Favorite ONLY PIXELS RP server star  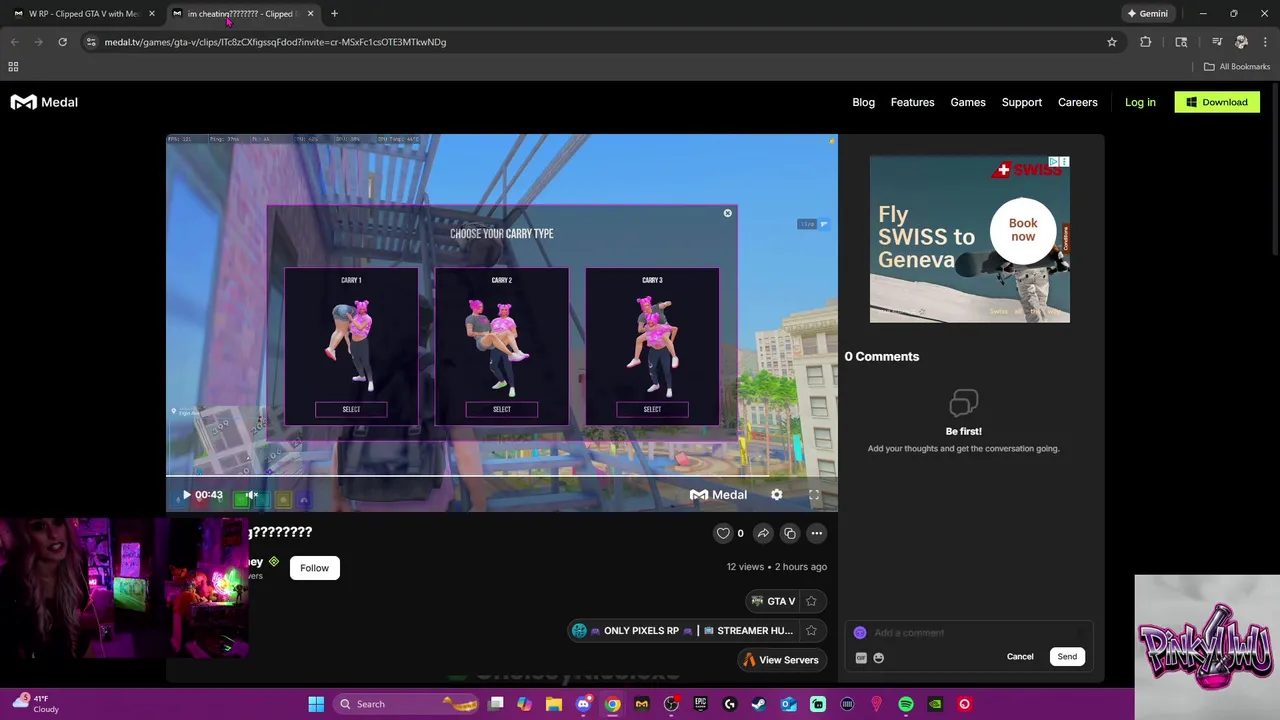tap(811, 631)
